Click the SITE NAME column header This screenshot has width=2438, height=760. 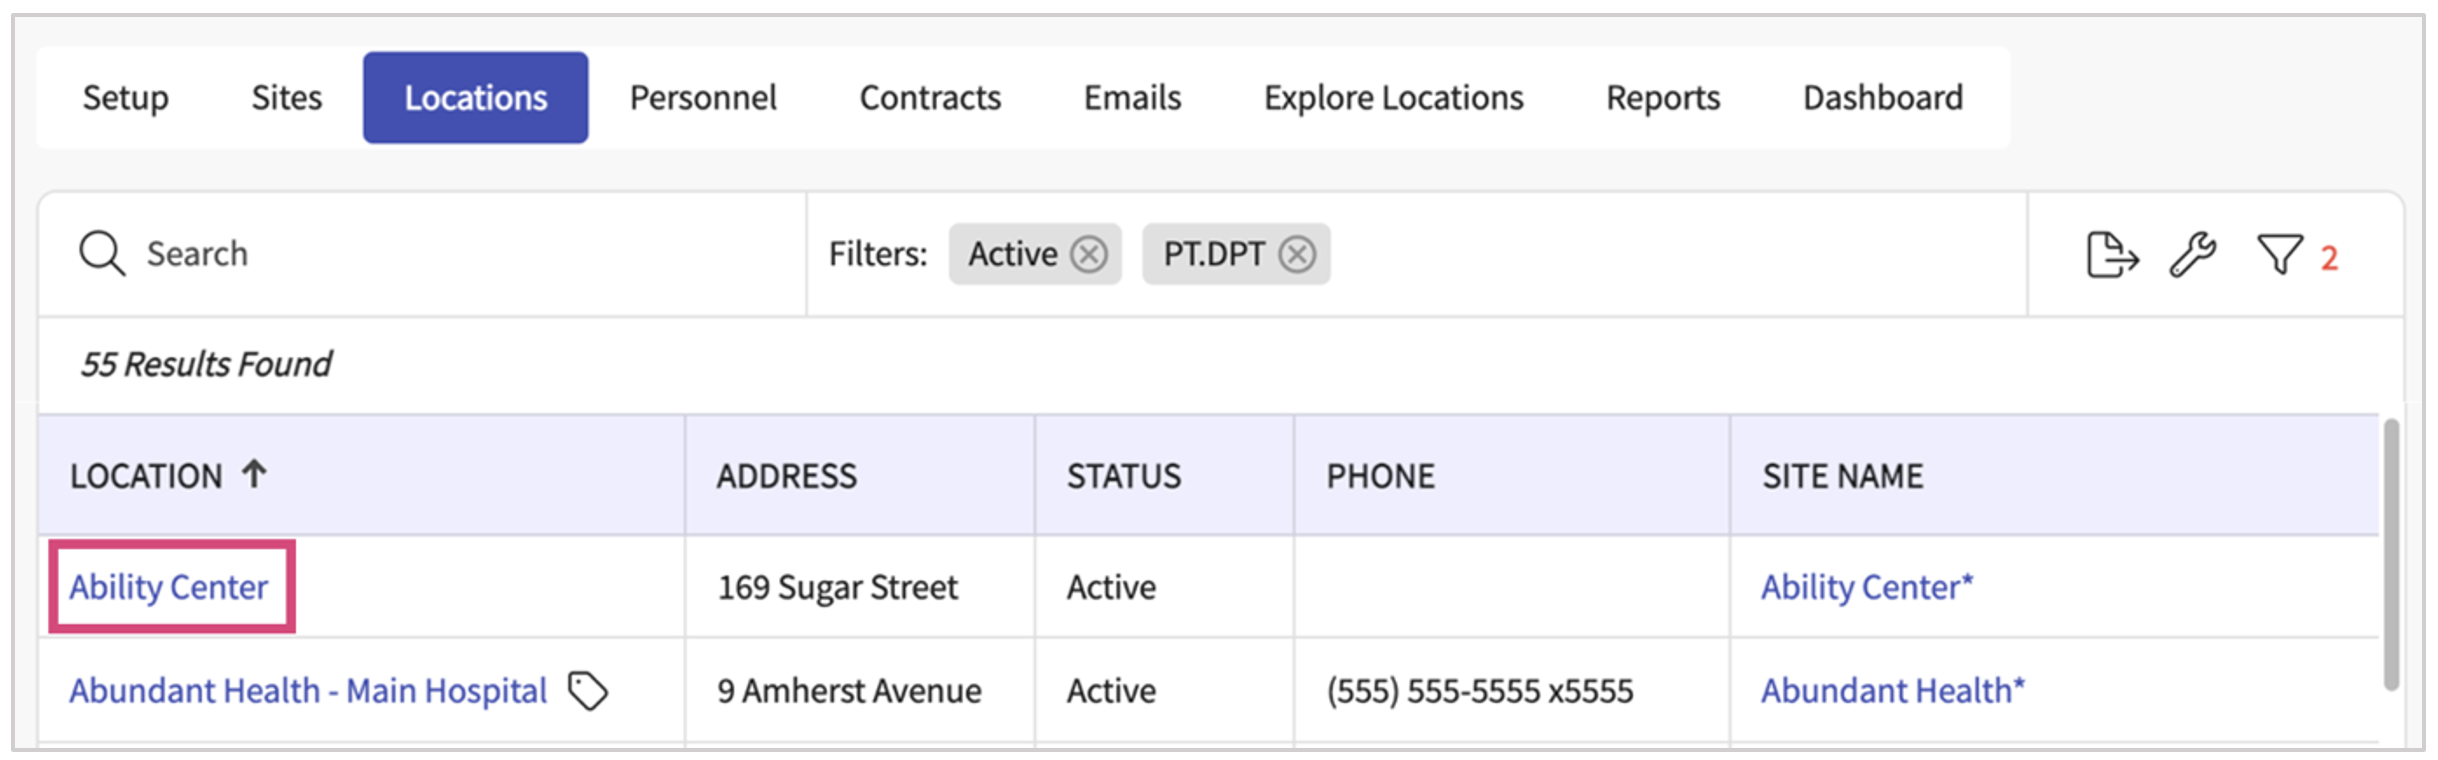(x=1842, y=476)
